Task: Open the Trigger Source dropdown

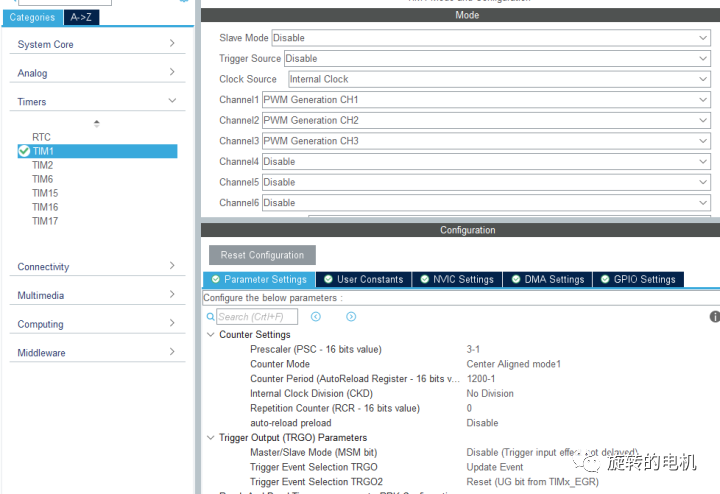Action: (x=497, y=58)
